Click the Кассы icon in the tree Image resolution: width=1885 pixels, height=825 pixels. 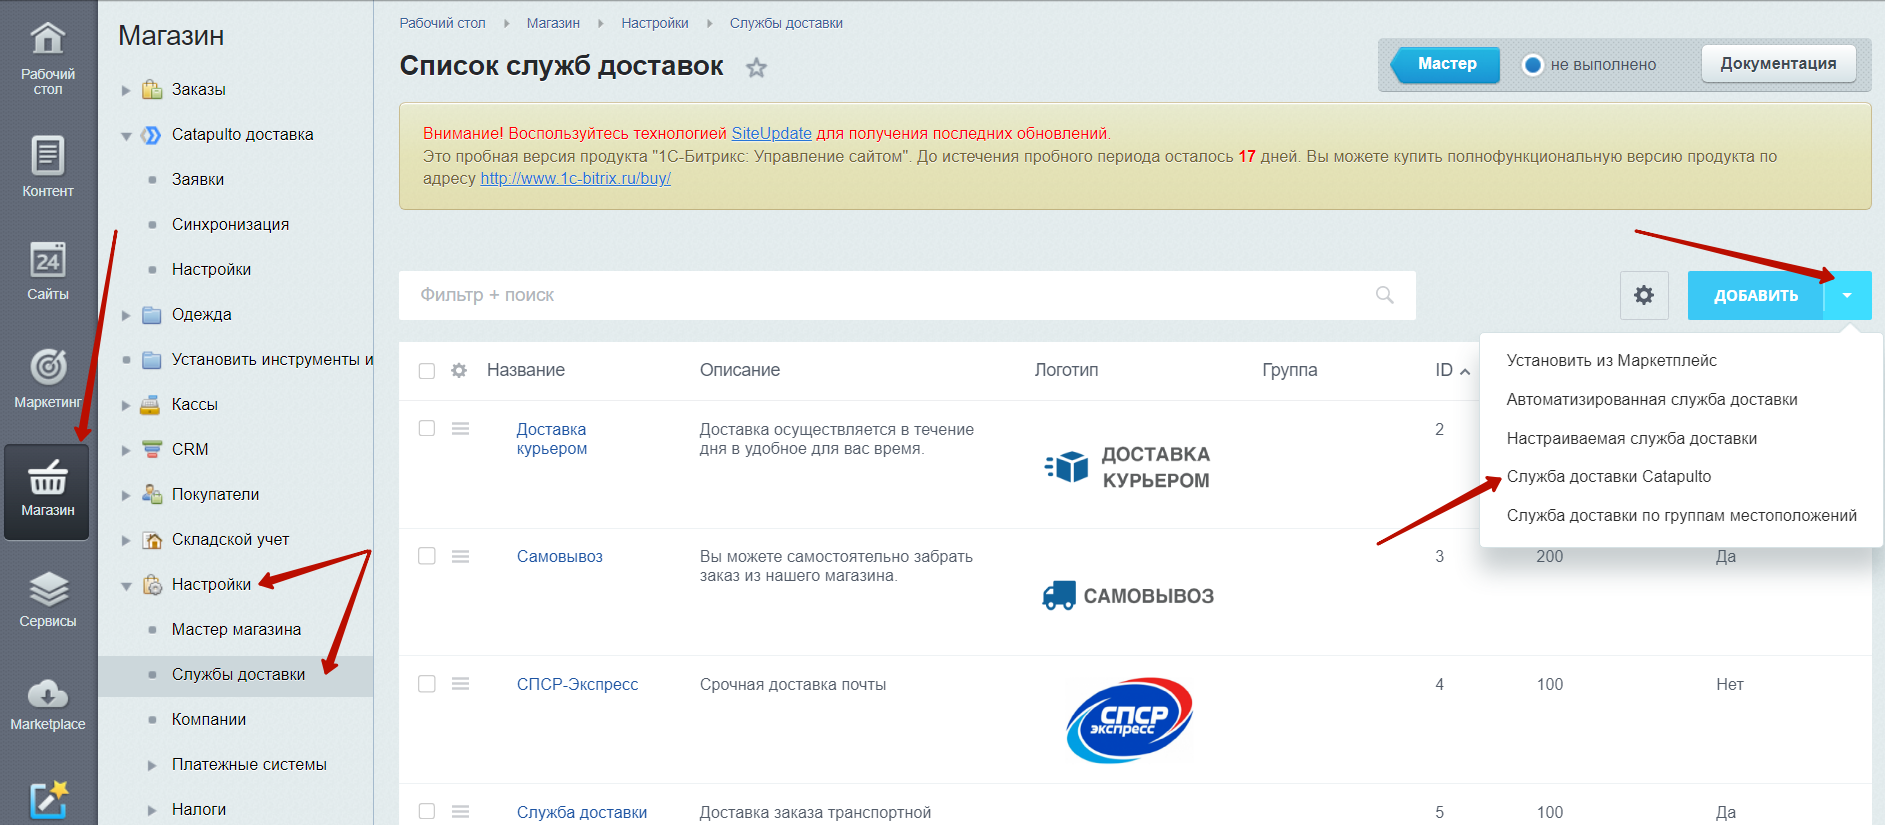(x=152, y=404)
